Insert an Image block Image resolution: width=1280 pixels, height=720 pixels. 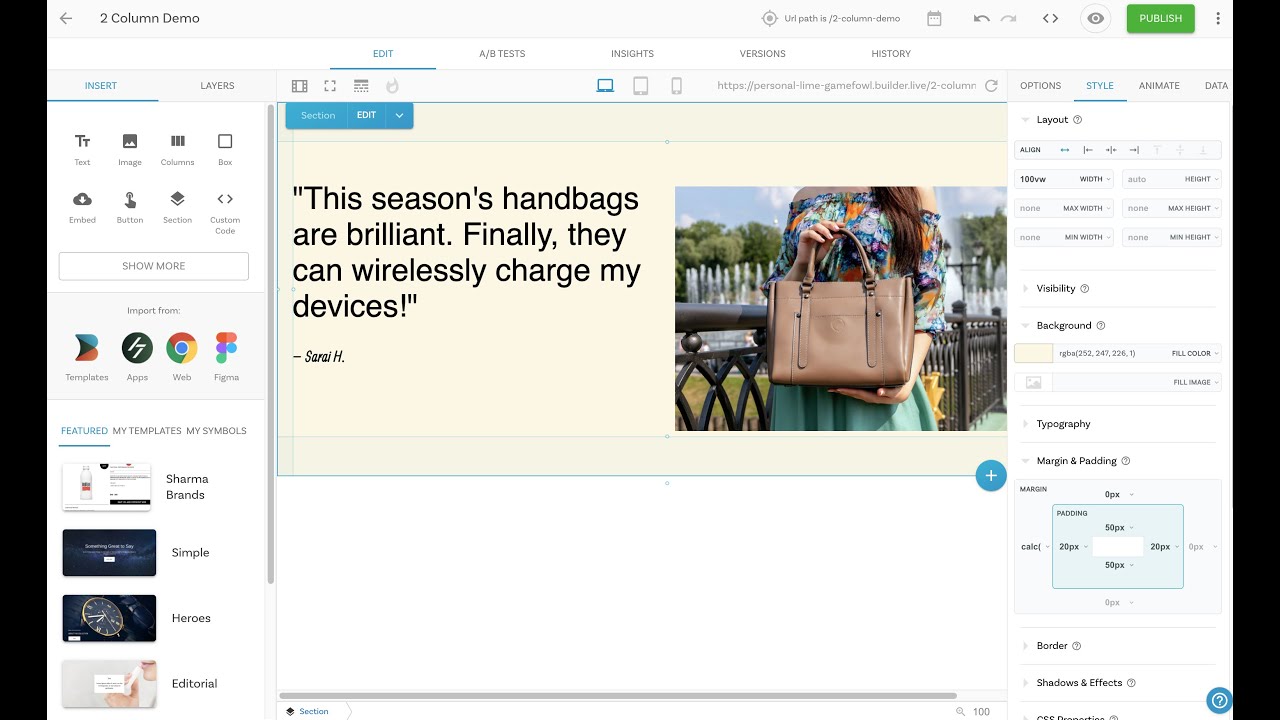click(130, 149)
